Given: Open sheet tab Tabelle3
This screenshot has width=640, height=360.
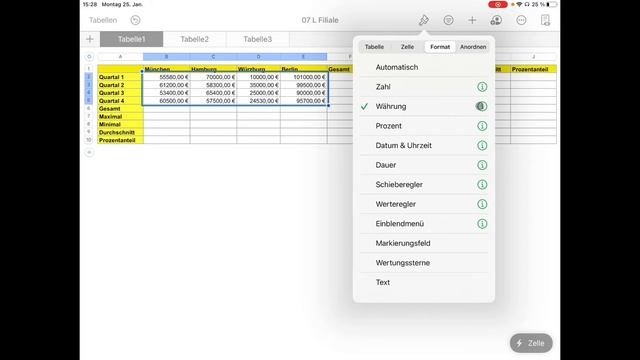Looking at the screenshot, I should point(258,39).
